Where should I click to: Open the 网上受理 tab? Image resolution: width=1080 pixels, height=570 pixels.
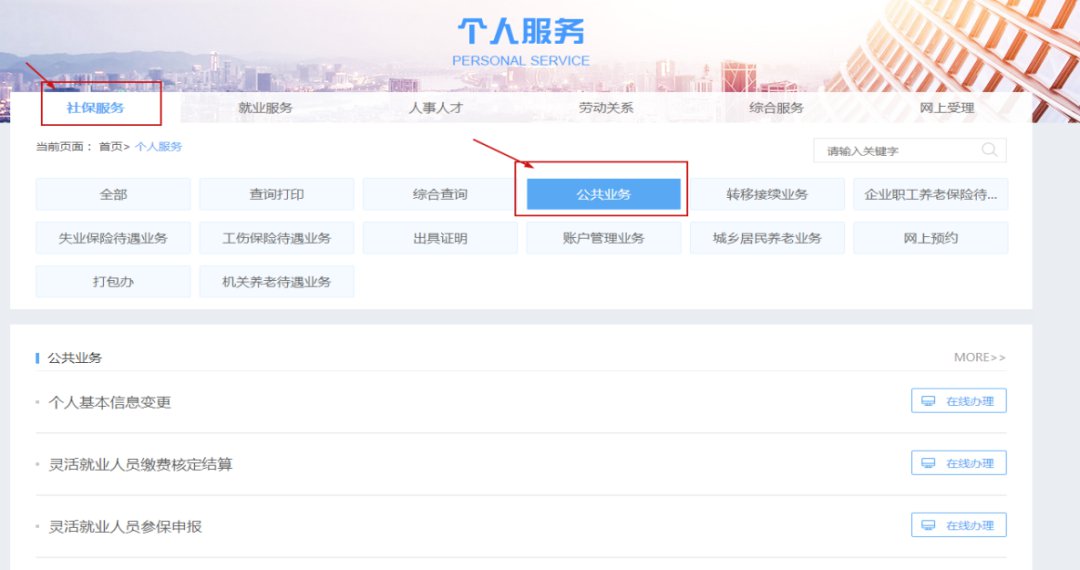pyautogui.click(x=946, y=107)
